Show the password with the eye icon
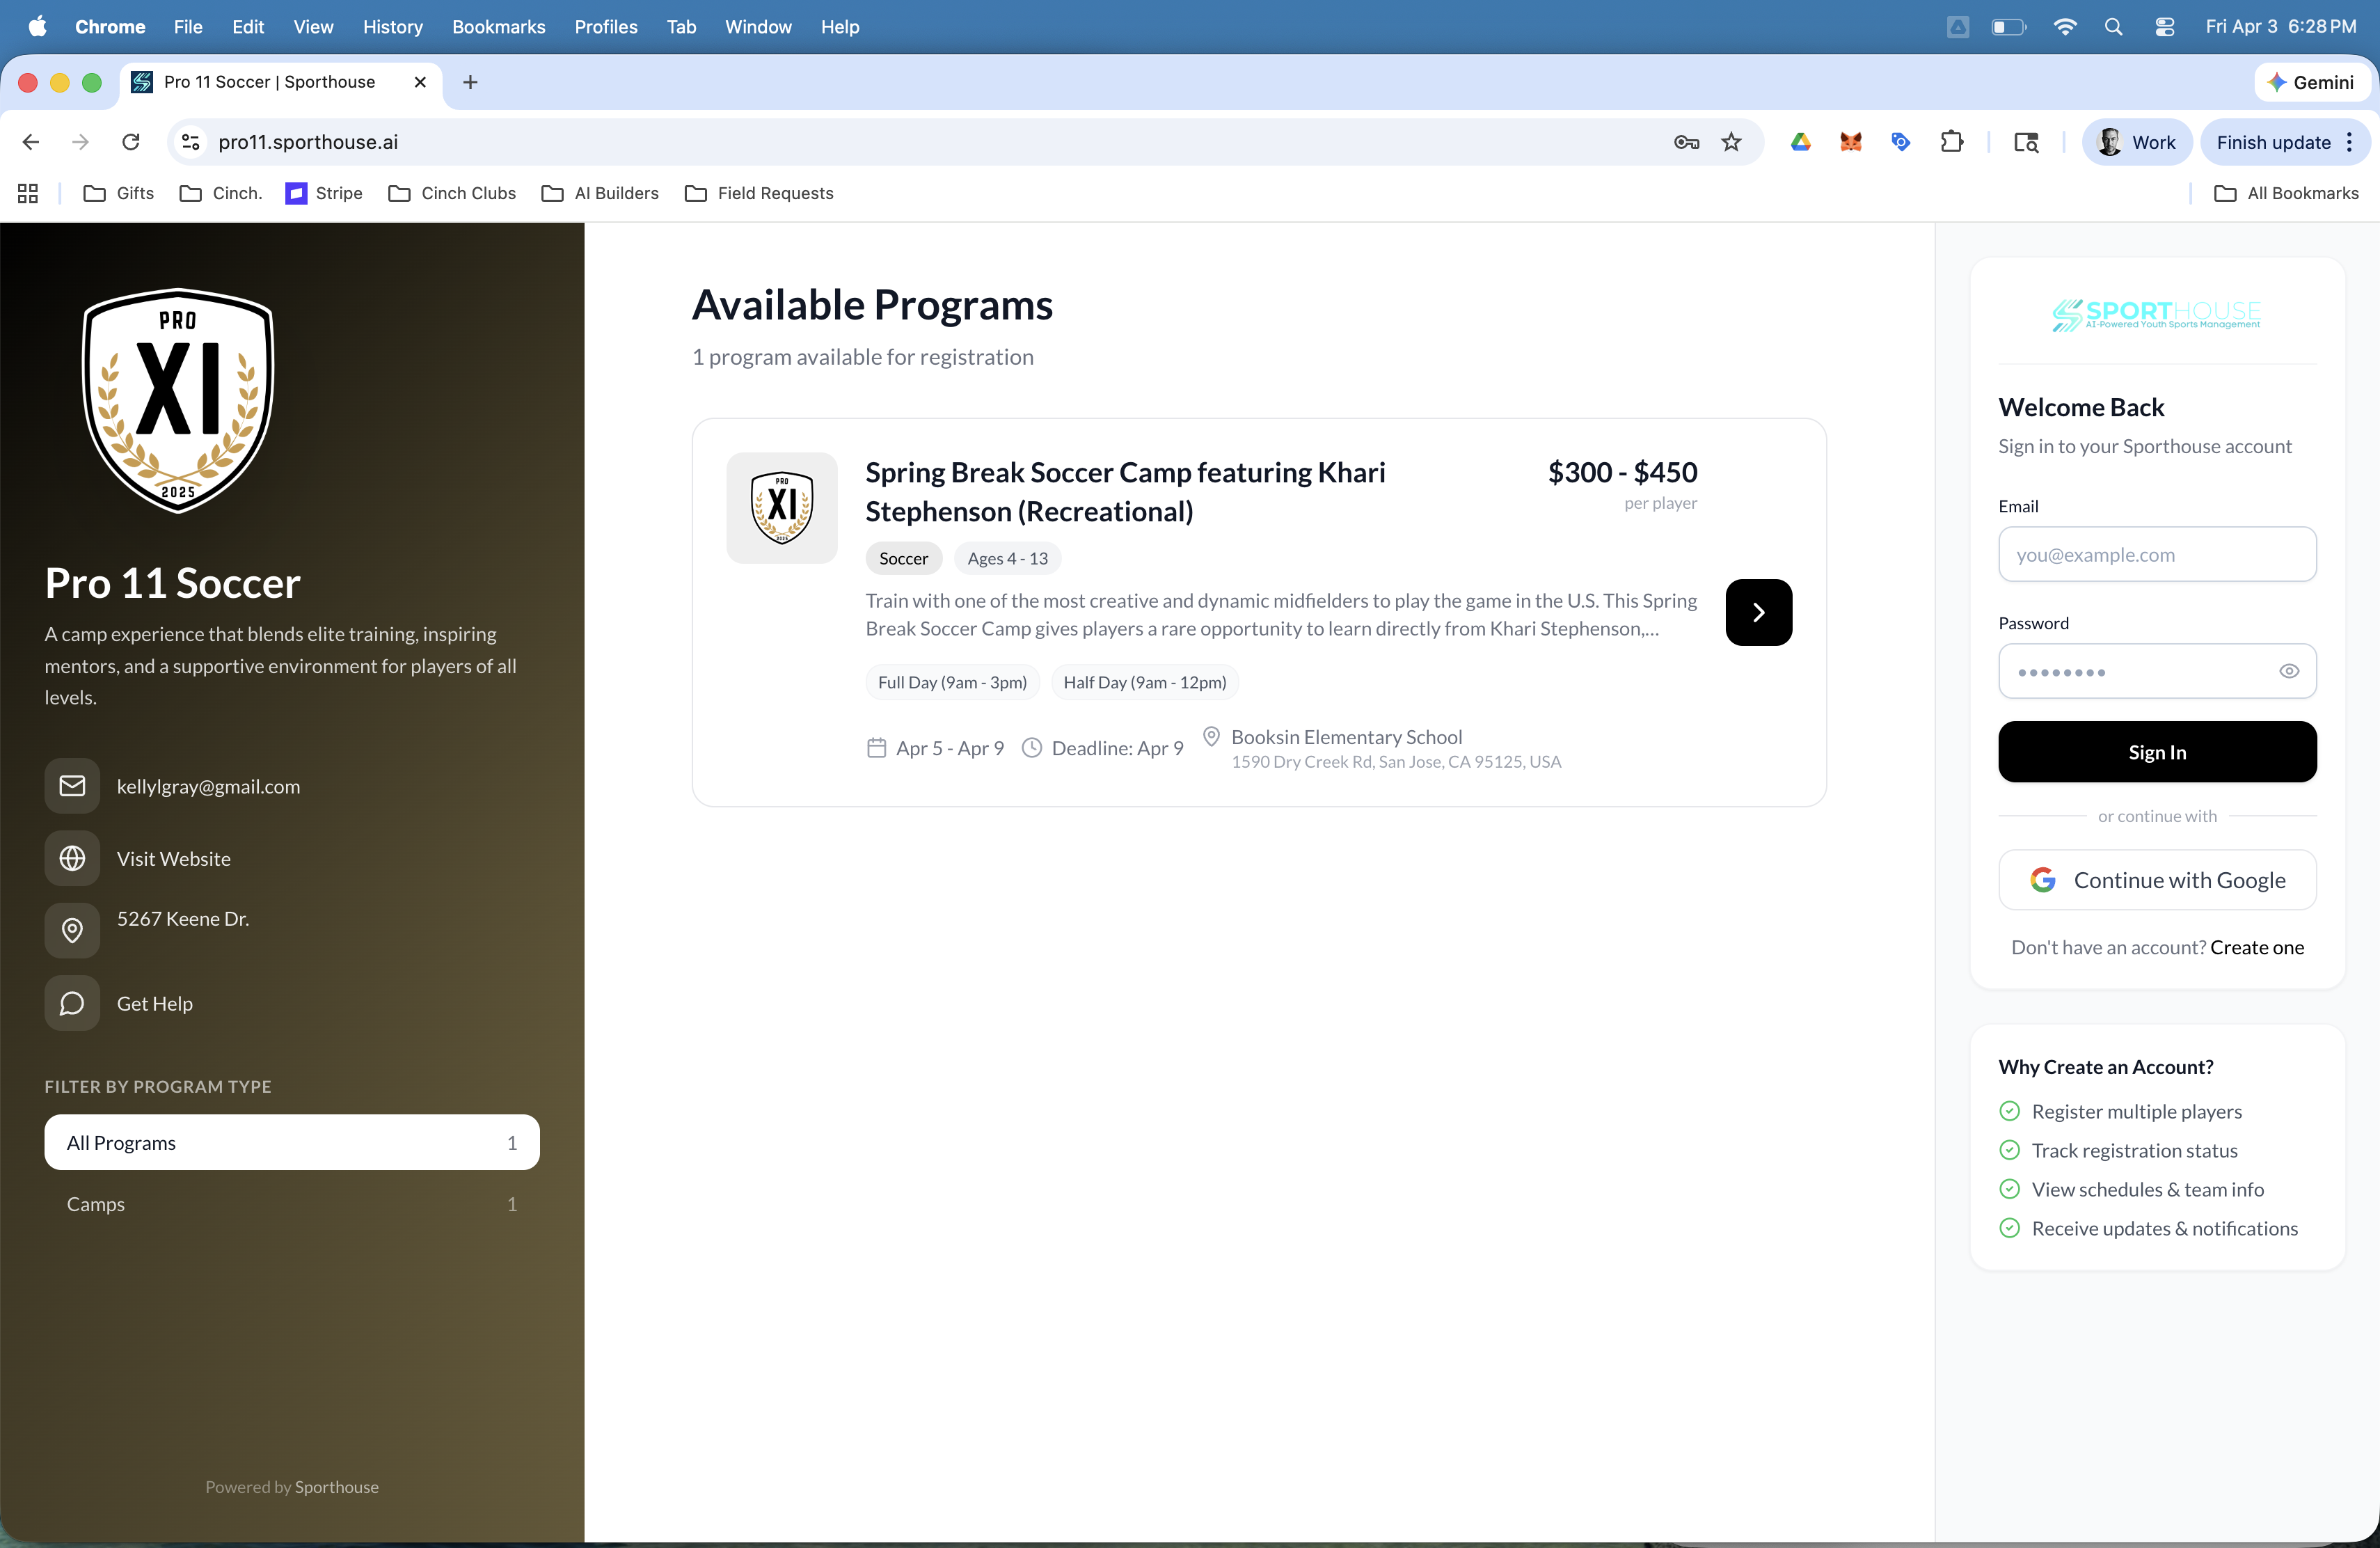This screenshot has width=2380, height=1548. click(2289, 671)
